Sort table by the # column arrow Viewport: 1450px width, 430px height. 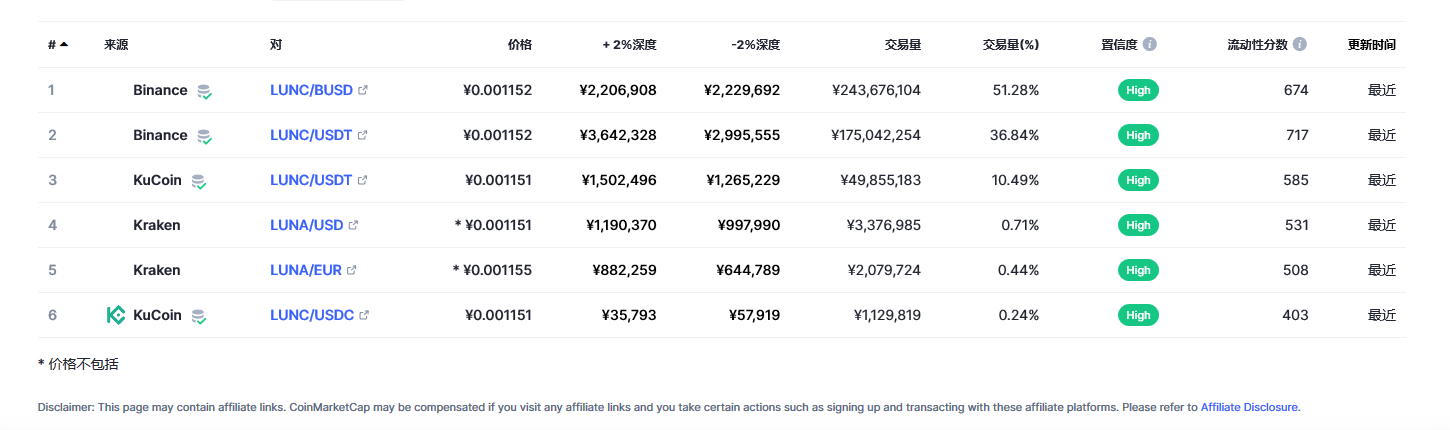pyautogui.click(x=64, y=44)
